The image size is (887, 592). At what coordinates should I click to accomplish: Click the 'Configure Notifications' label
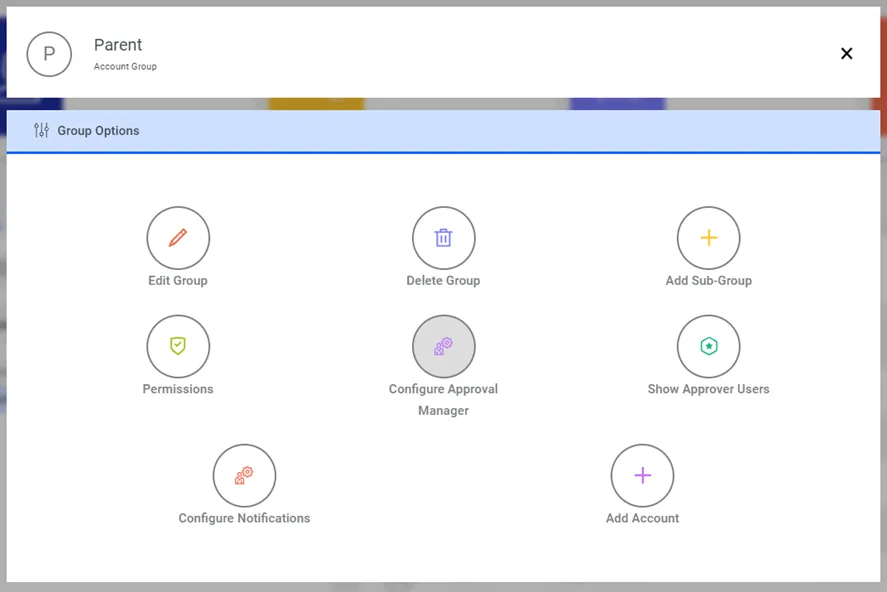(244, 518)
